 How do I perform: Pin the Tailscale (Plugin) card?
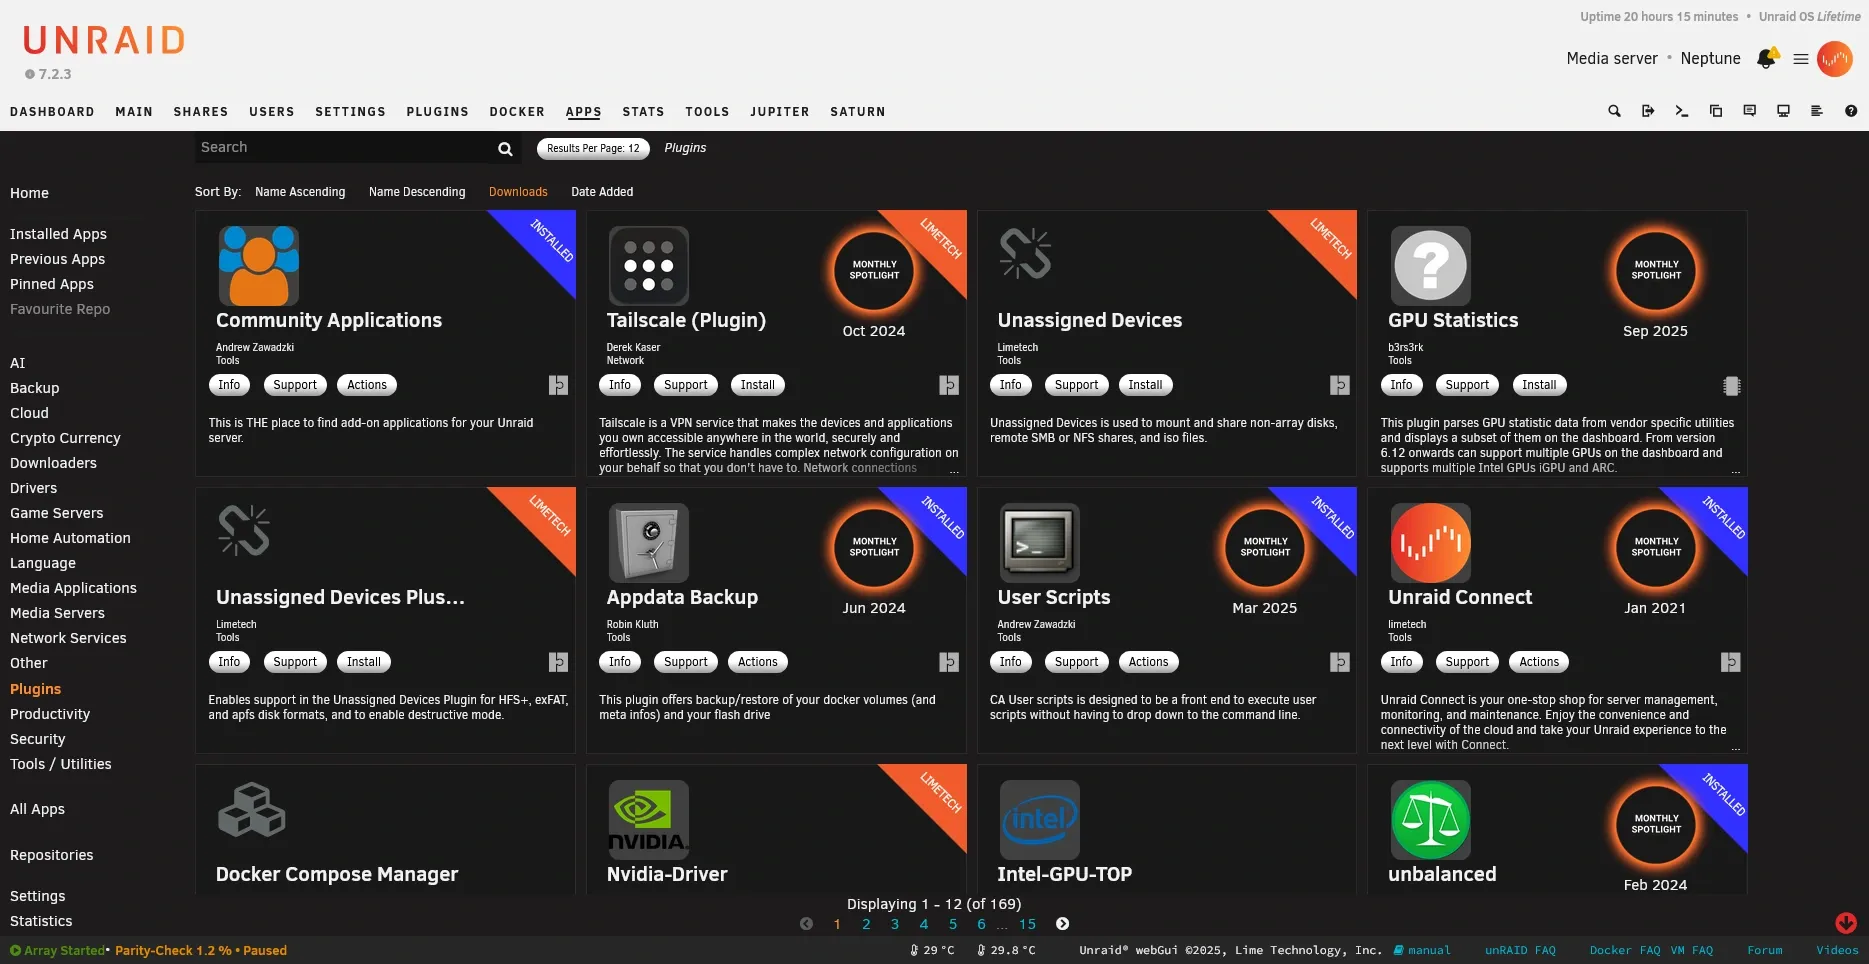pyautogui.click(x=949, y=385)
